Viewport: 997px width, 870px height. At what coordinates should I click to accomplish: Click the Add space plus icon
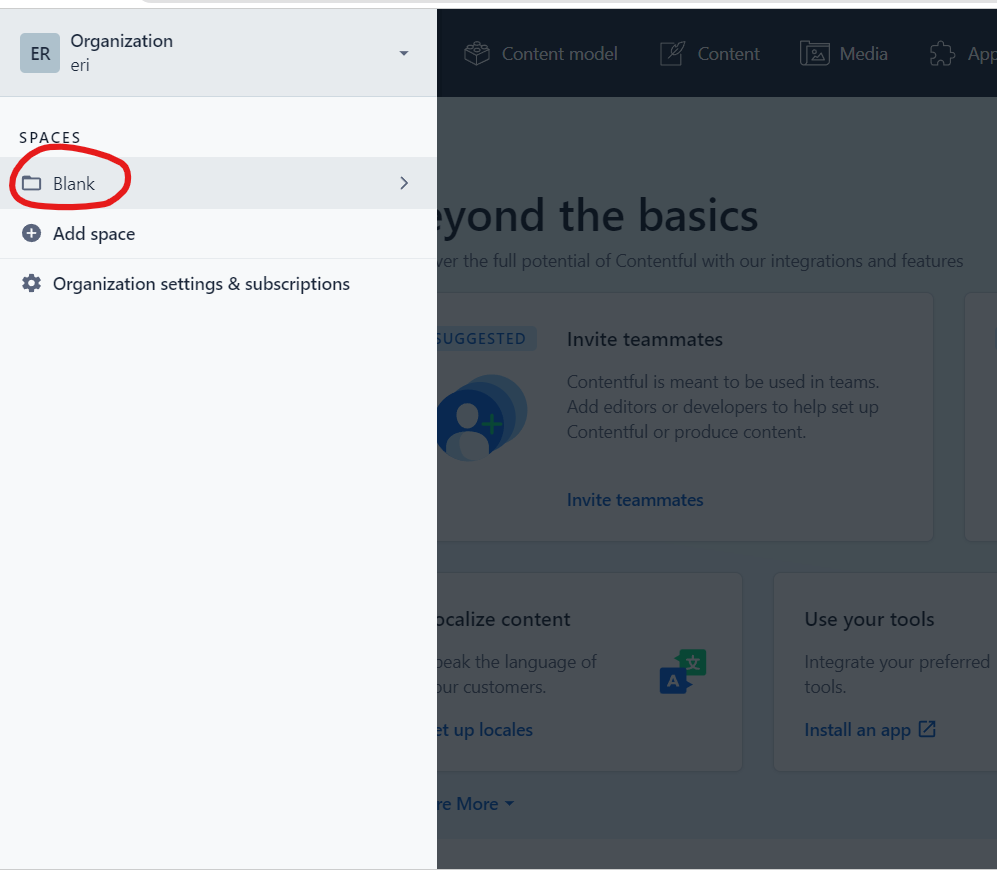(32, 233)
